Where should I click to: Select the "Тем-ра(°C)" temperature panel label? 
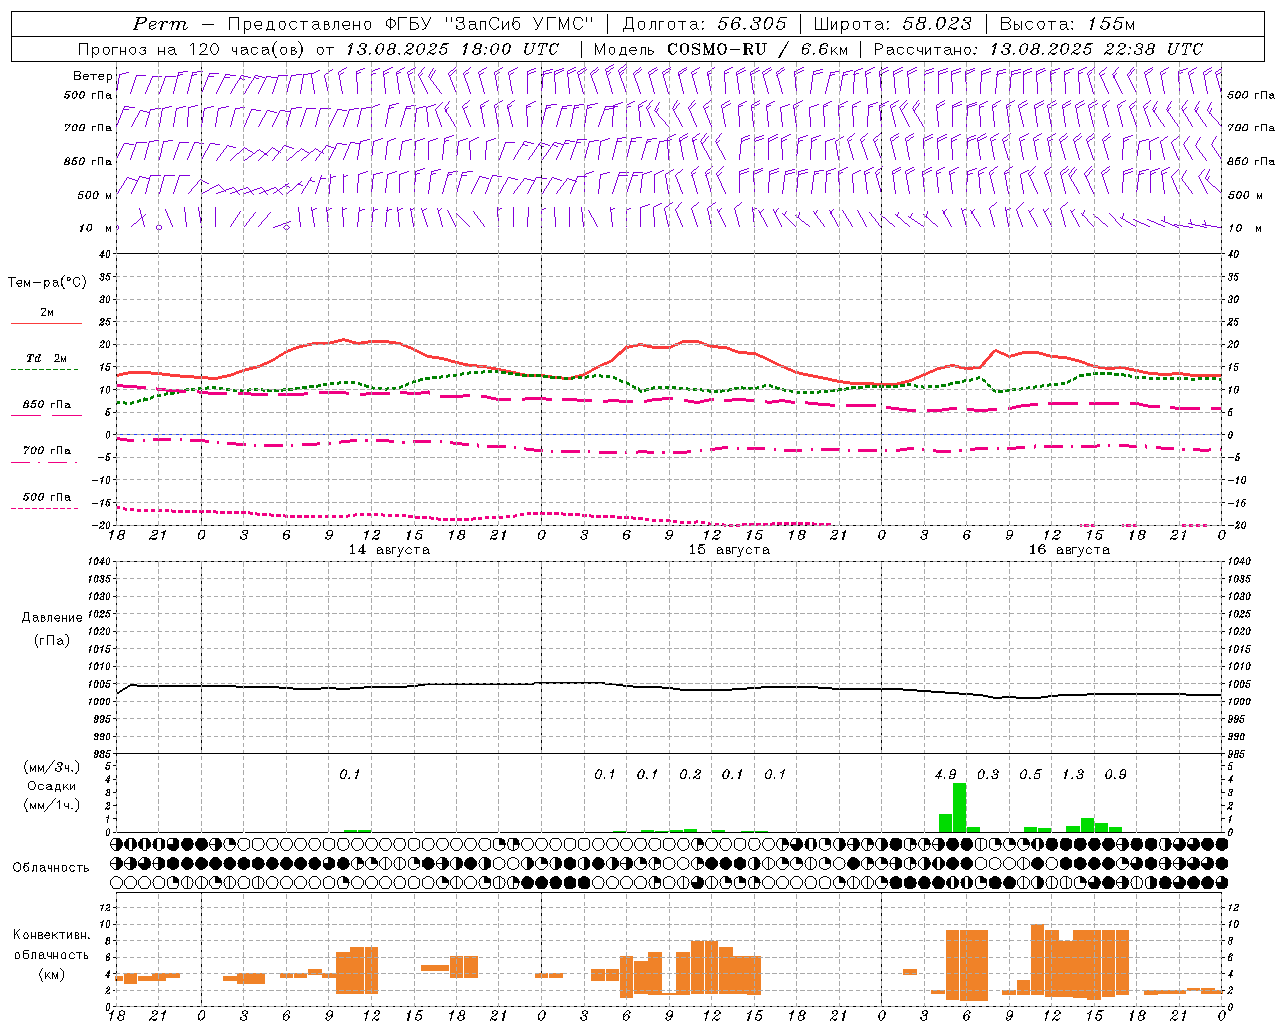pyautogui.click(x=47, y=283)
